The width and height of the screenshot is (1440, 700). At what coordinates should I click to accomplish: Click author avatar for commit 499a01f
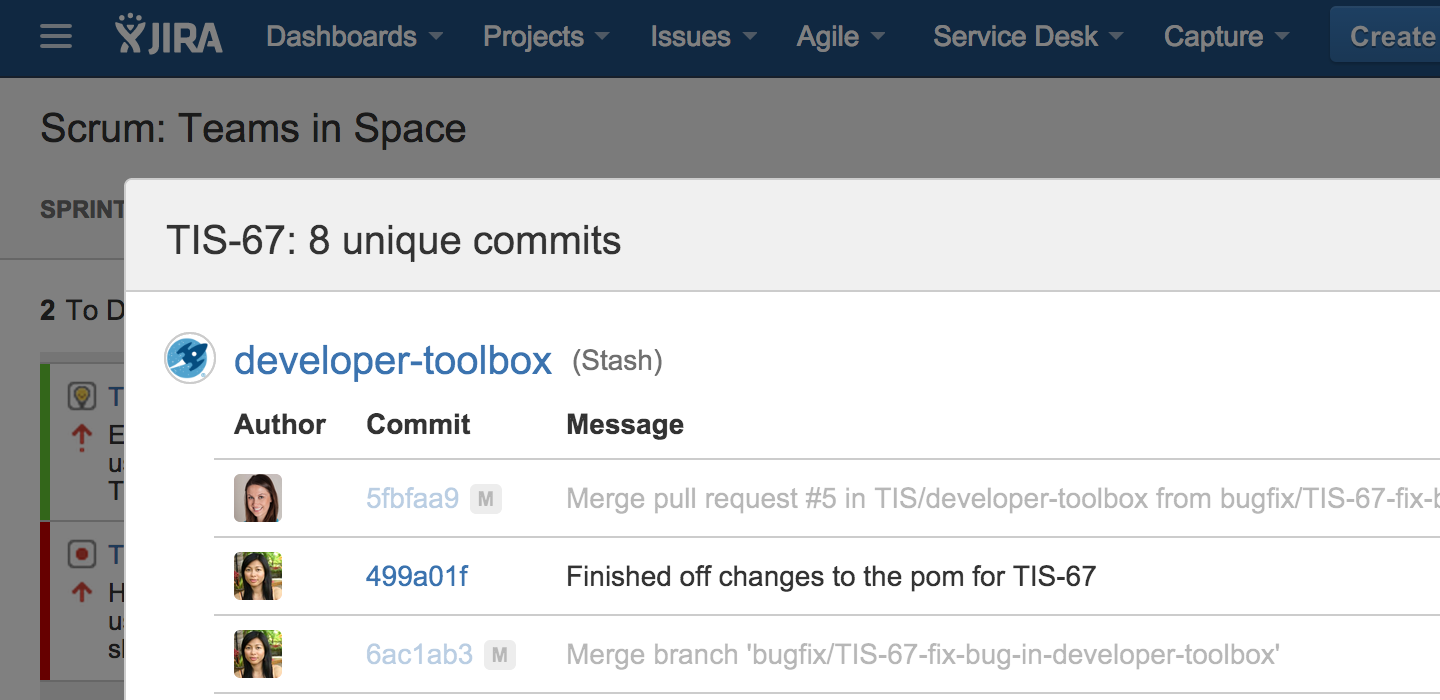coord(258,576)
